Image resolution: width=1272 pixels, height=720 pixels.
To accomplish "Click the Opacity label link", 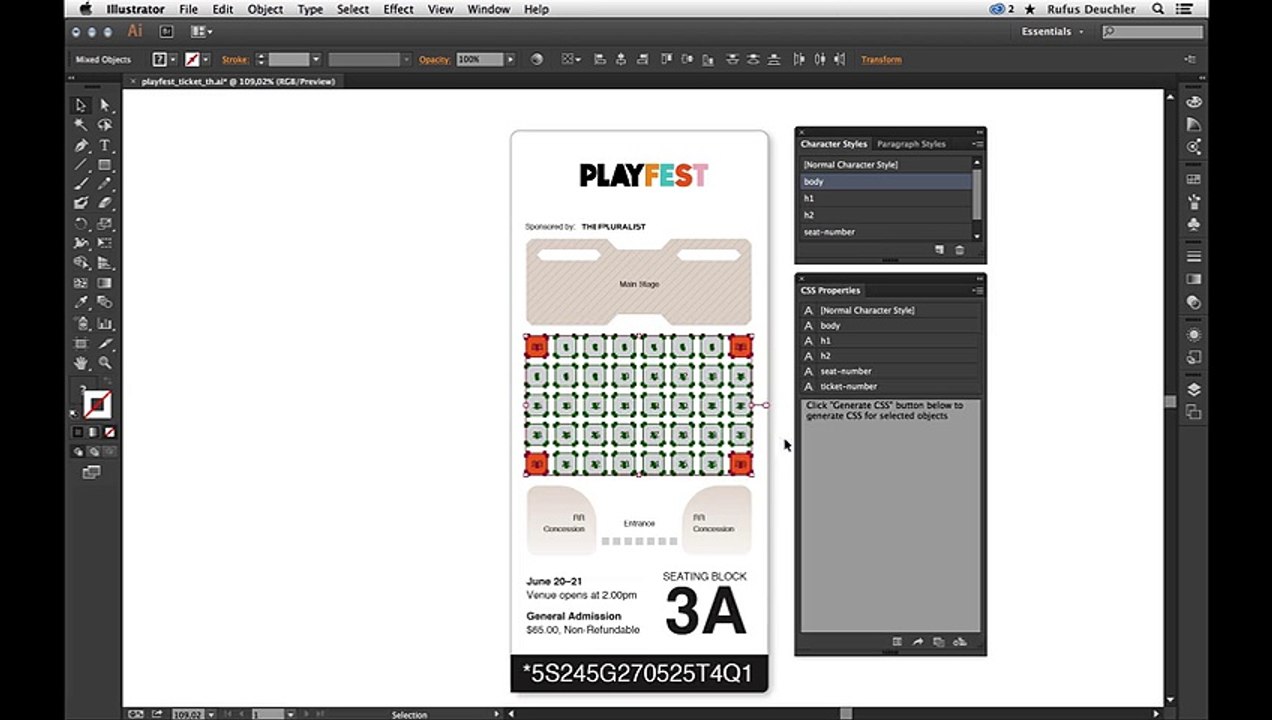I will [435, 60].
